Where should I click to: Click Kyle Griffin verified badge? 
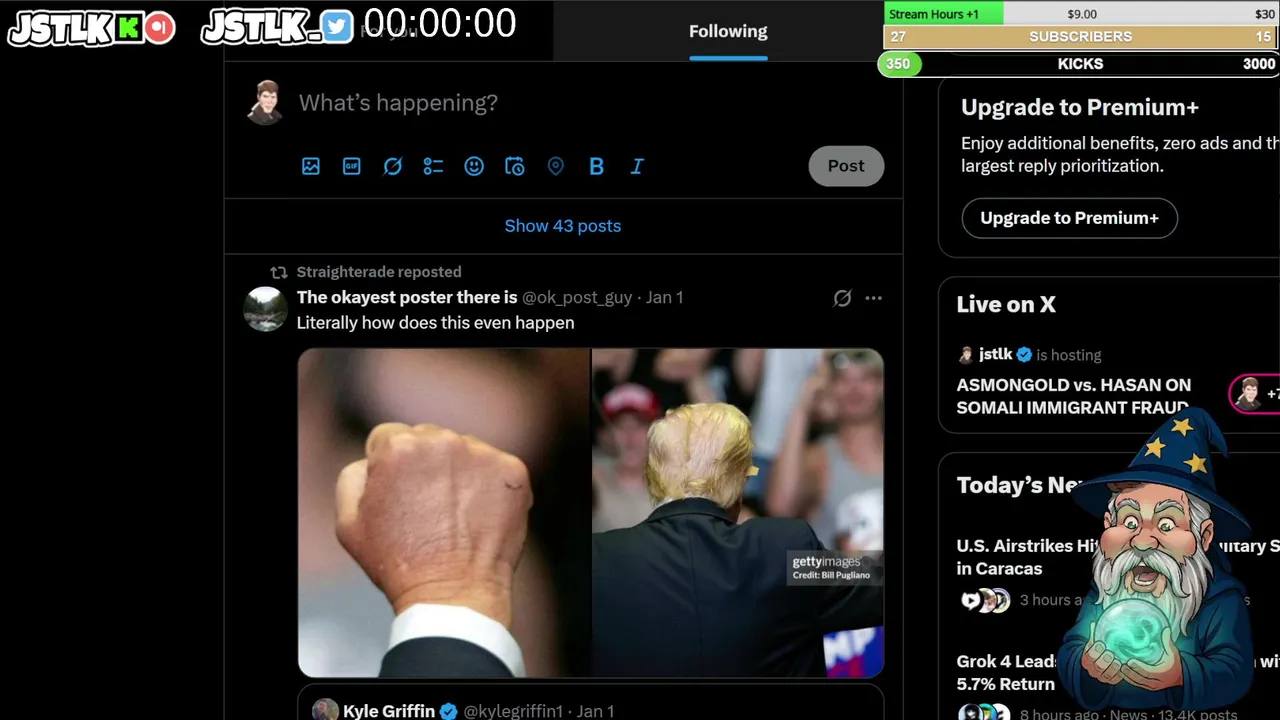point(448,711)
